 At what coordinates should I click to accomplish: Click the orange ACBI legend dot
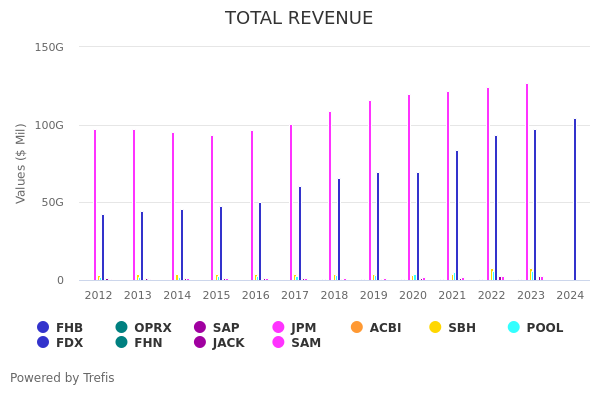(x=357, y=328)
